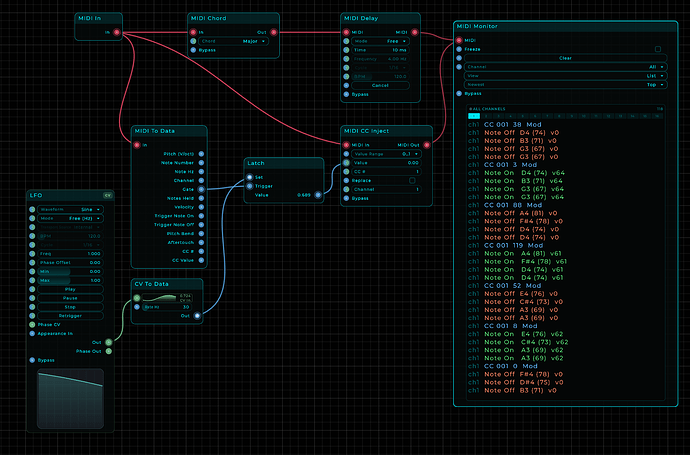Open the LFO Waveform dropdown
The image size is (690, 455).
(x=70, y=209)
